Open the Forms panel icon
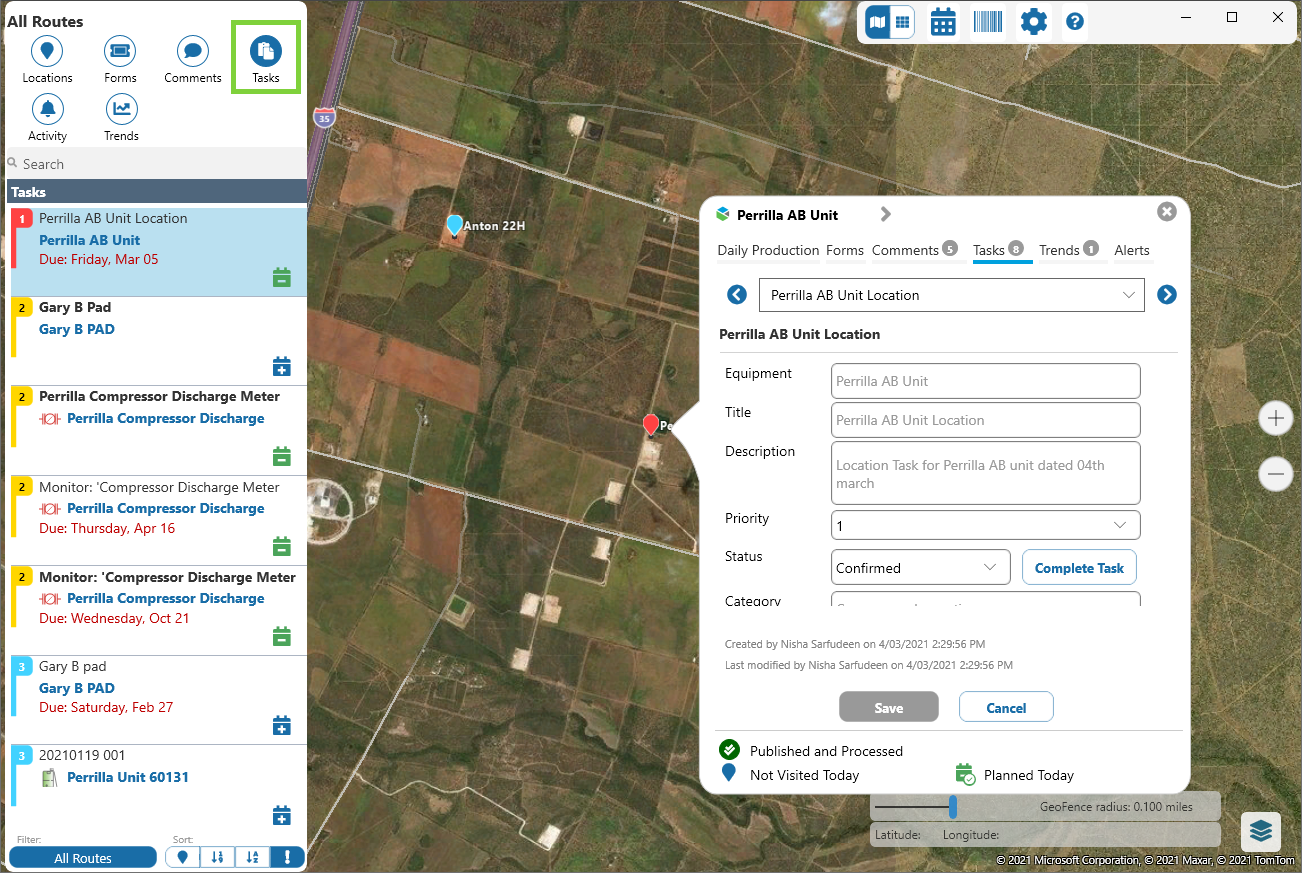The image size is (1302, 873). coord(120,51)
